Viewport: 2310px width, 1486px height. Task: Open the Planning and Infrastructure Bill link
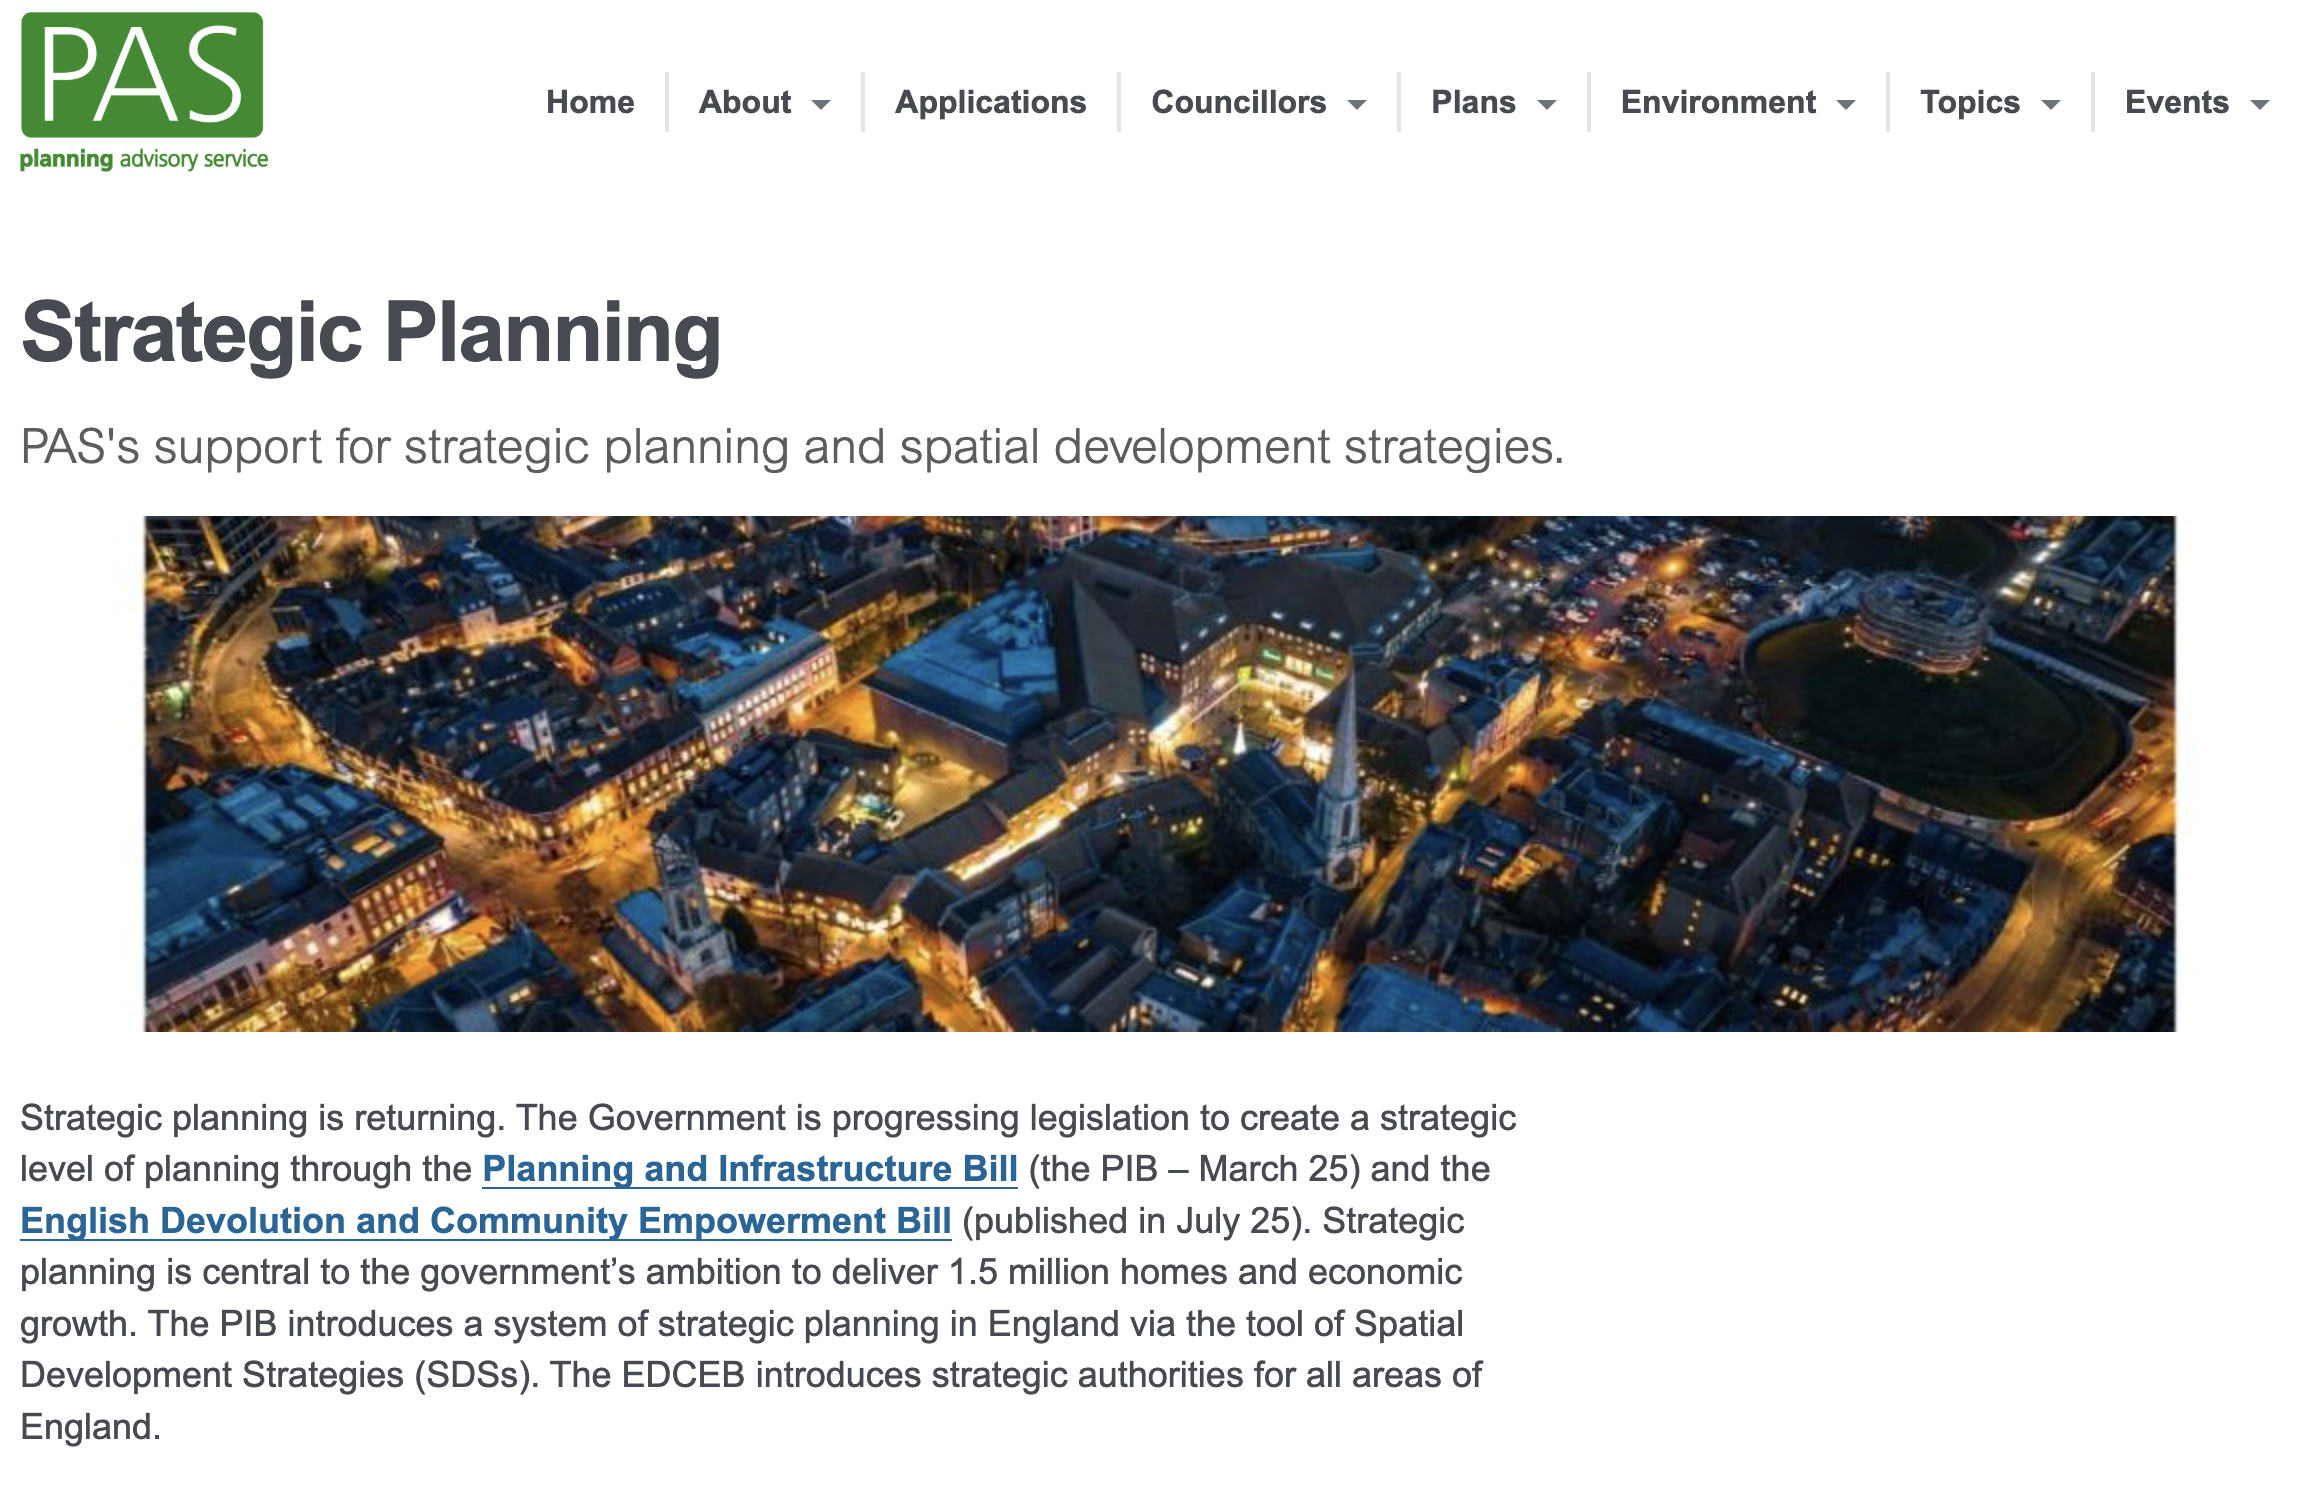tap(749, 1169)
